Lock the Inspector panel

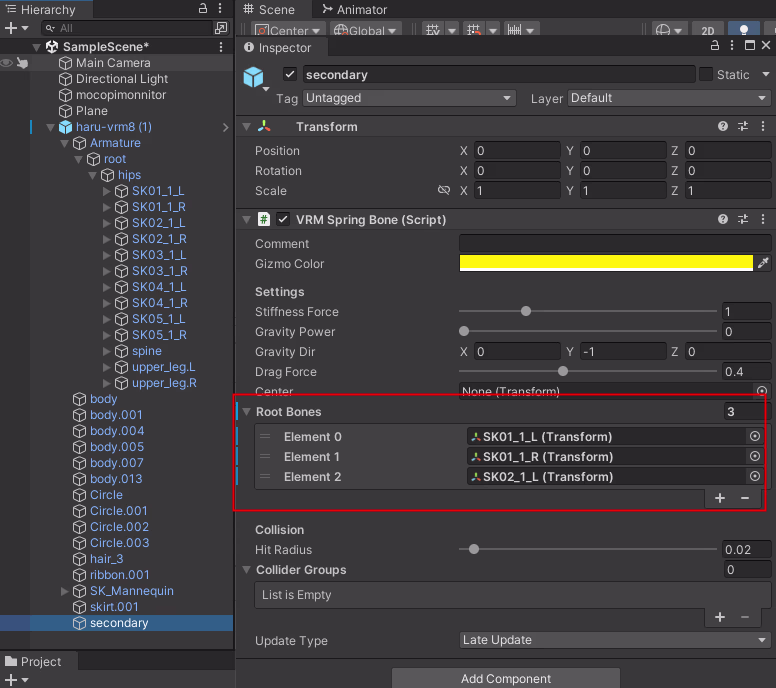715,46
